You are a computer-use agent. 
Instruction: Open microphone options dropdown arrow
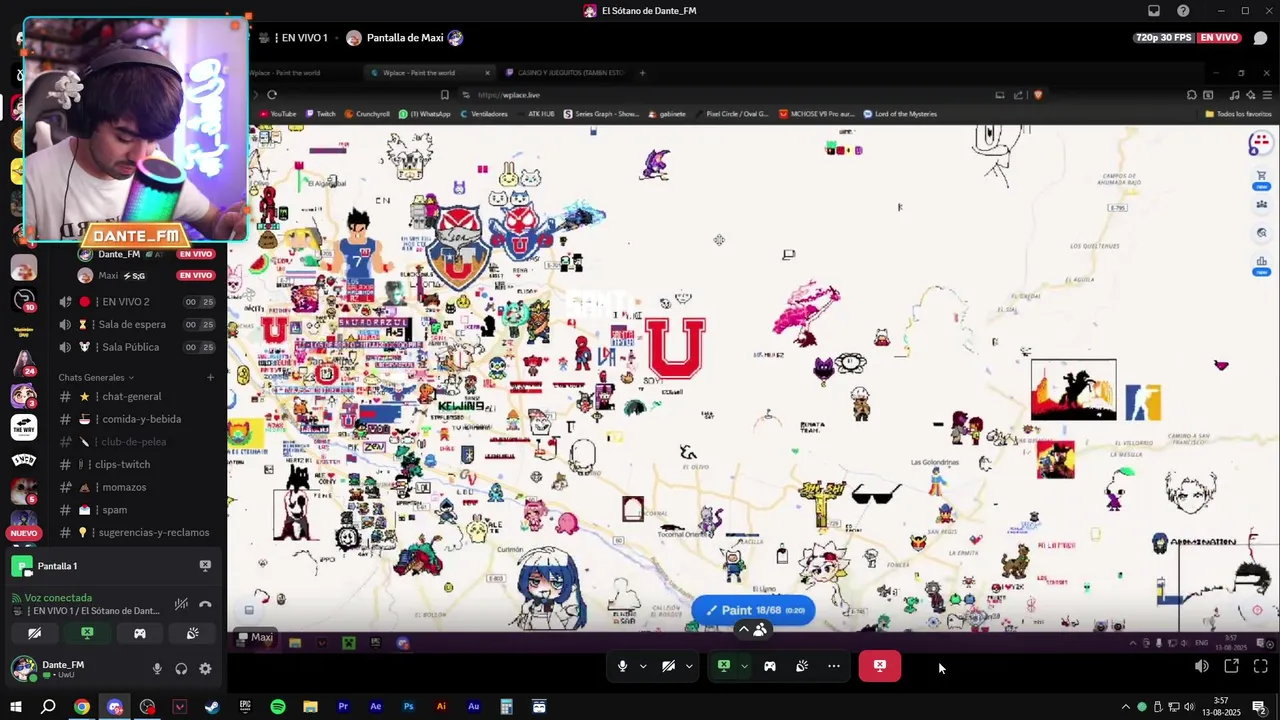(642, 666)
